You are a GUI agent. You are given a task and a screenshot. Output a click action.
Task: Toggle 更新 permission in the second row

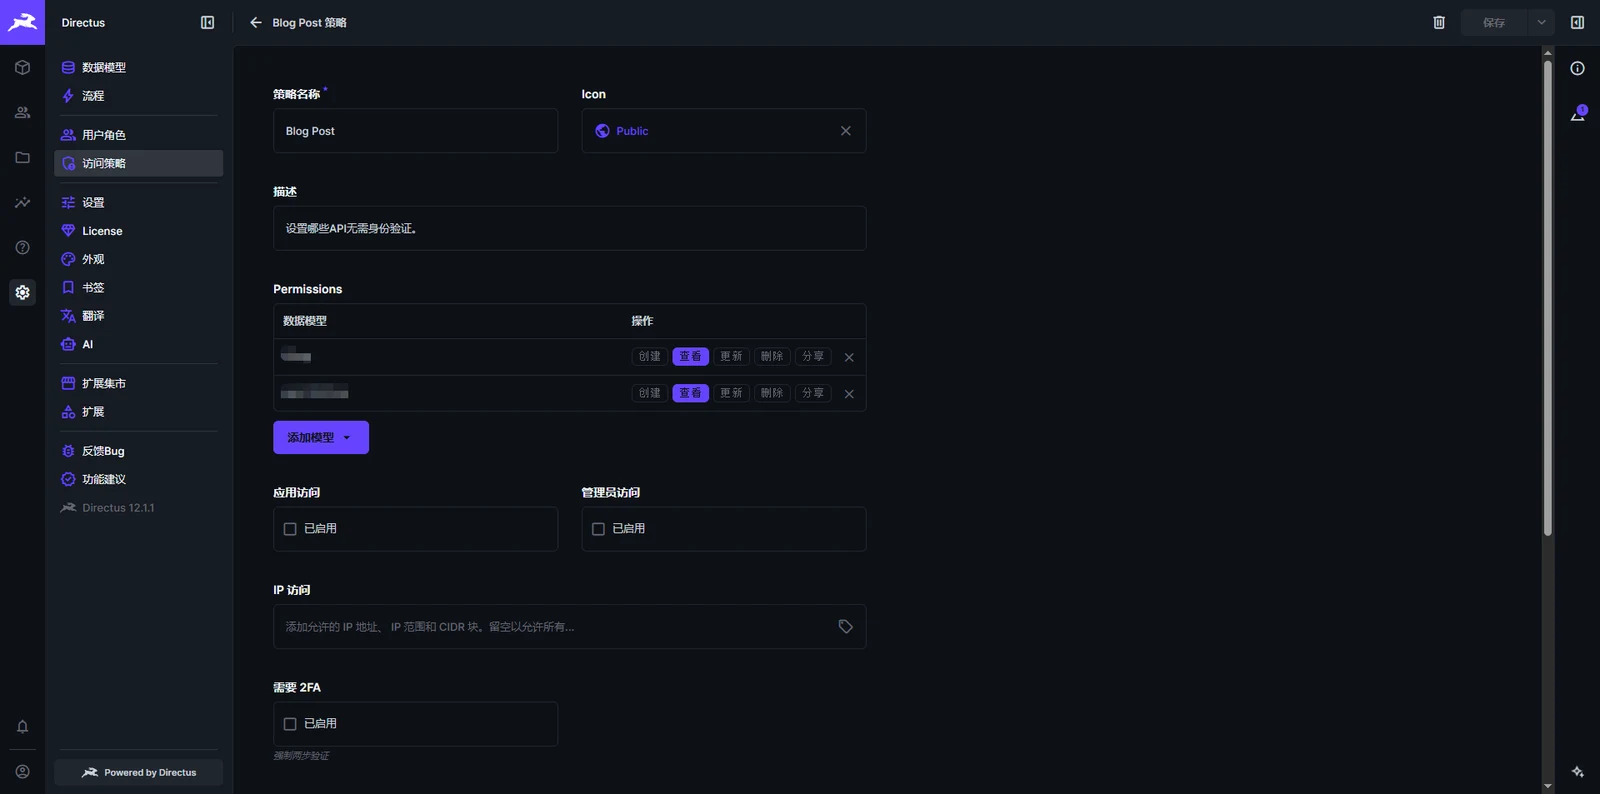(731, 393)
